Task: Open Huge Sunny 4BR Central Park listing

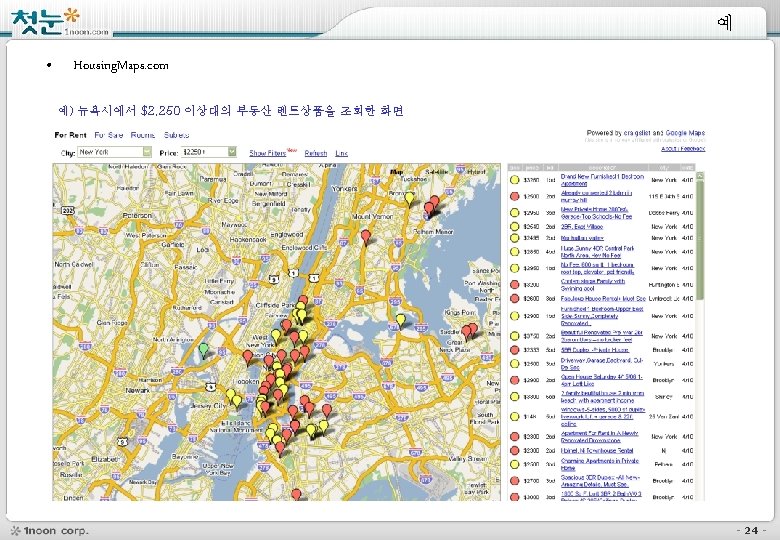Action: click(597, 252)
